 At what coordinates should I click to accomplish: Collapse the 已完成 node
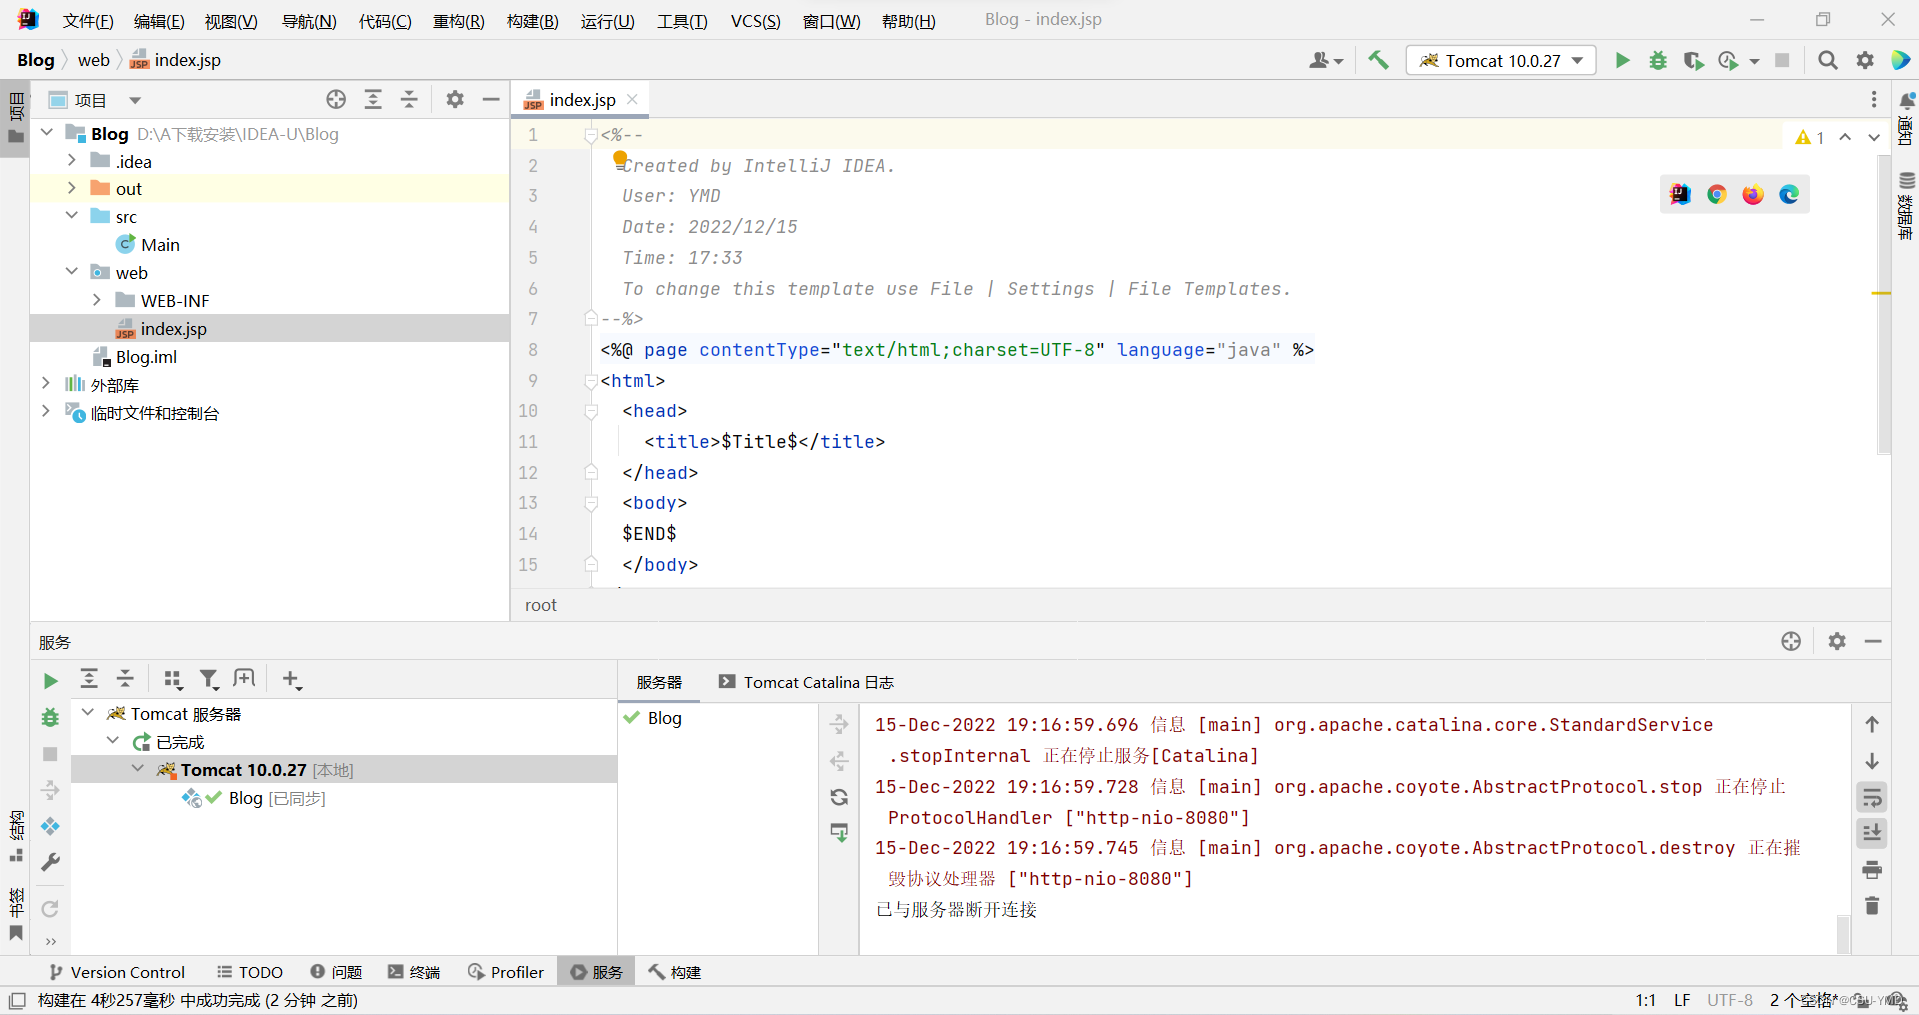click(113, 741)
